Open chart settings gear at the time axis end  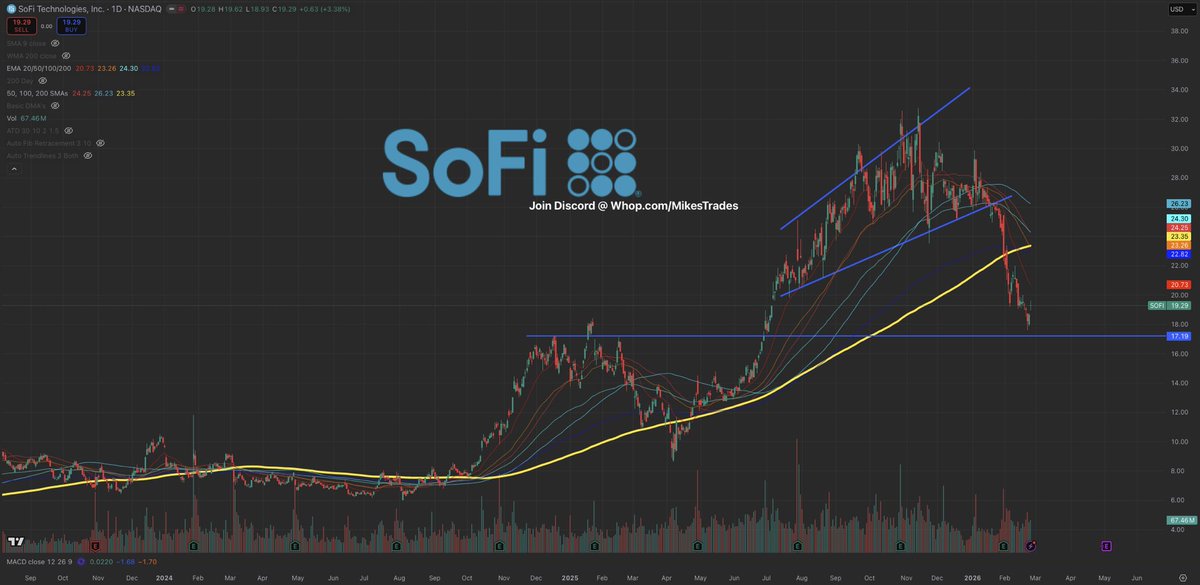coord(1182,578)
